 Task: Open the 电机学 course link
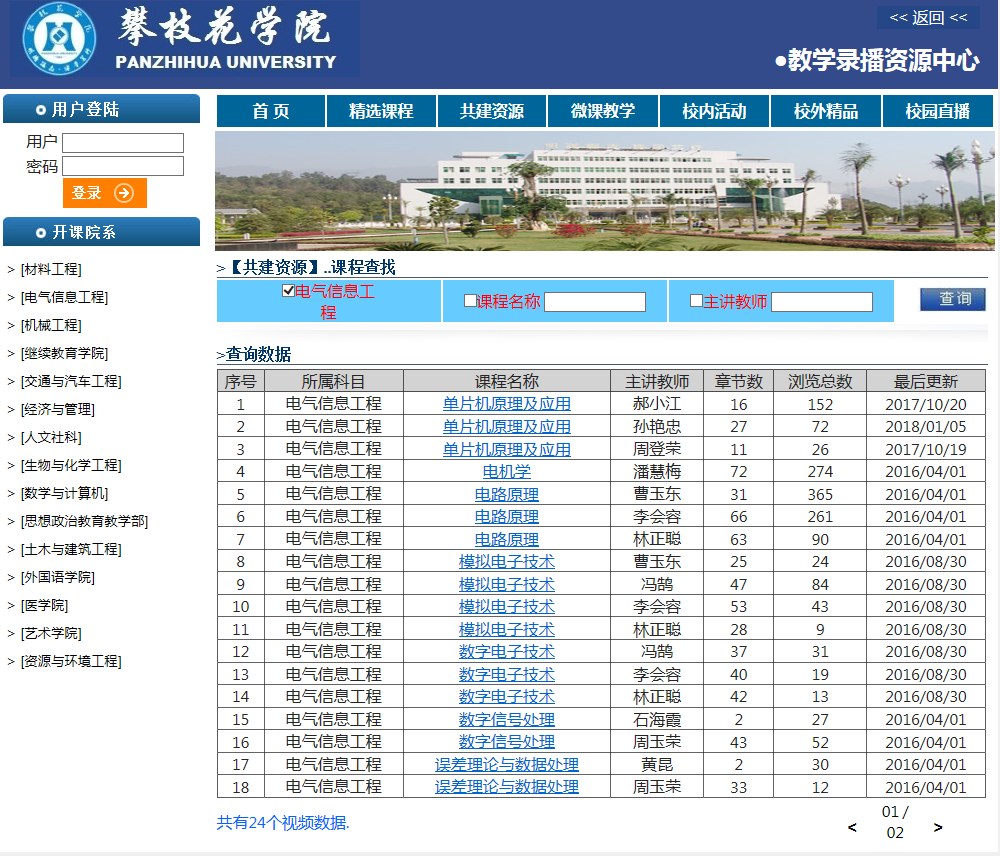pyautogui.click(x=507, y=471)
